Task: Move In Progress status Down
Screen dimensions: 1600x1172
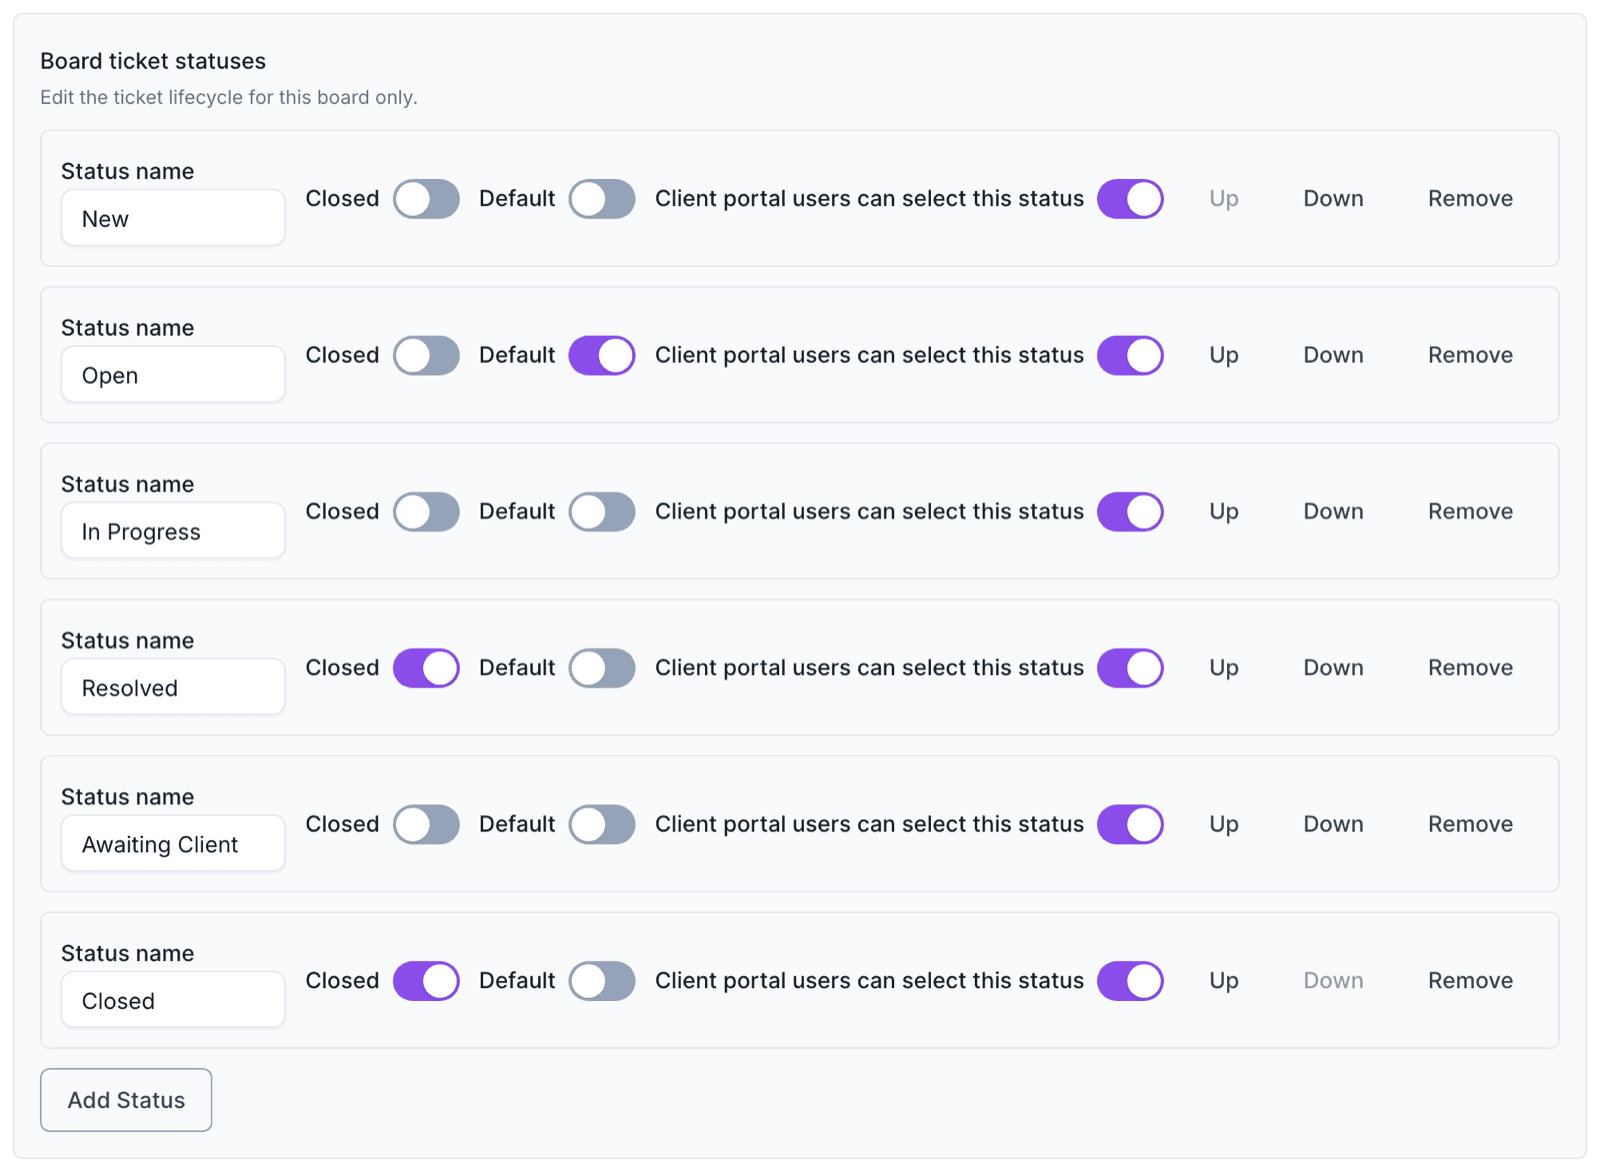Action: tap(1333, 511)
